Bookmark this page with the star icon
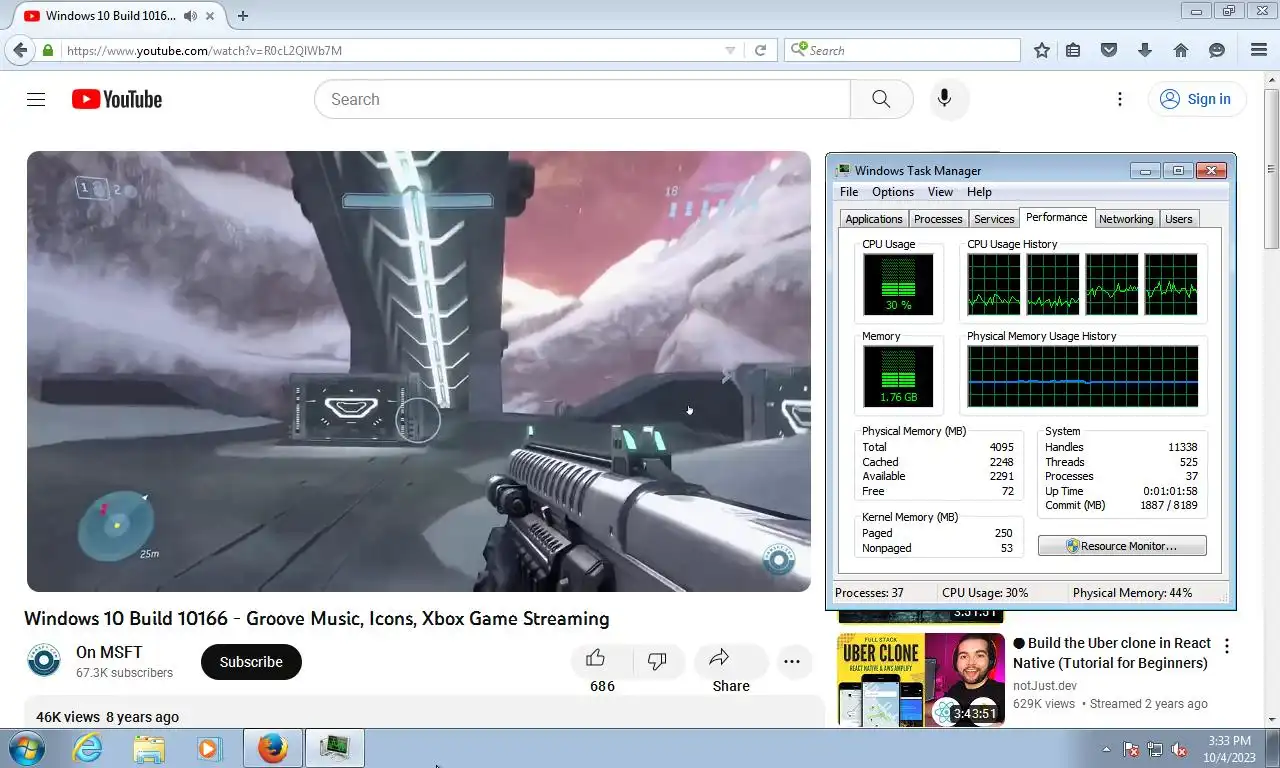Image resolution: width=1280 pixels, height=768 pixels. (x=1042, y=50)
